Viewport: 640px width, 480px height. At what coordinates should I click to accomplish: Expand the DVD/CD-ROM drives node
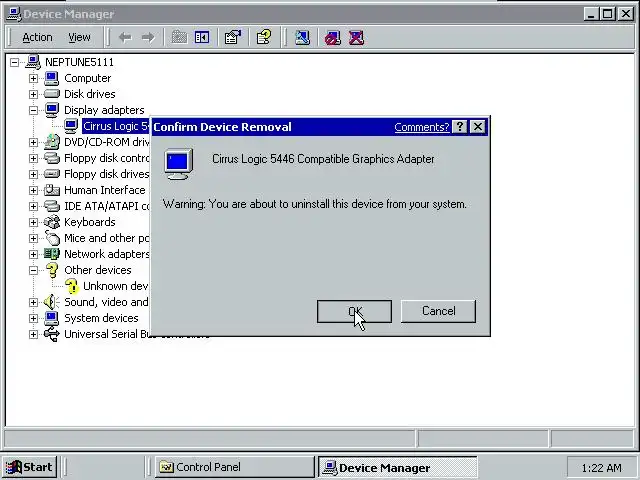pos(33,142)
